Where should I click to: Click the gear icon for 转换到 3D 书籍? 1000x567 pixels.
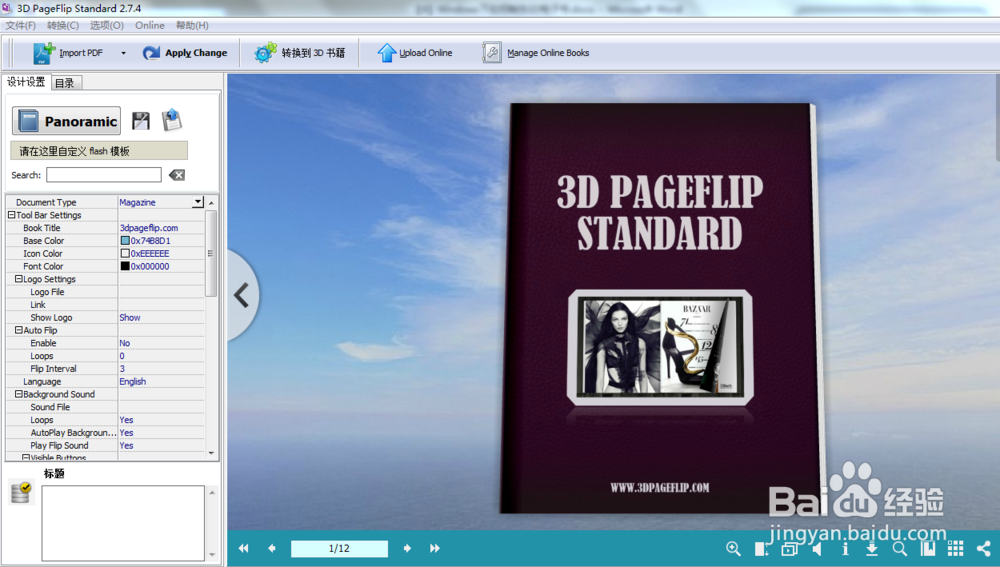[265, 53]
